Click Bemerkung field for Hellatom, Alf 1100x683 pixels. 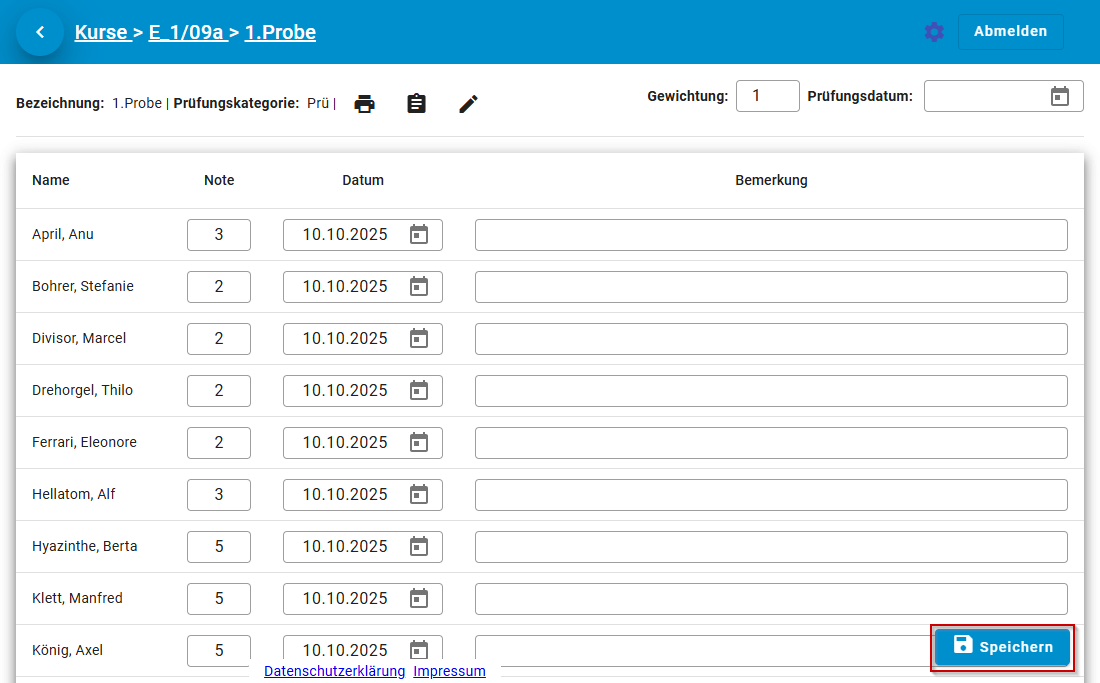coord(770,495)
